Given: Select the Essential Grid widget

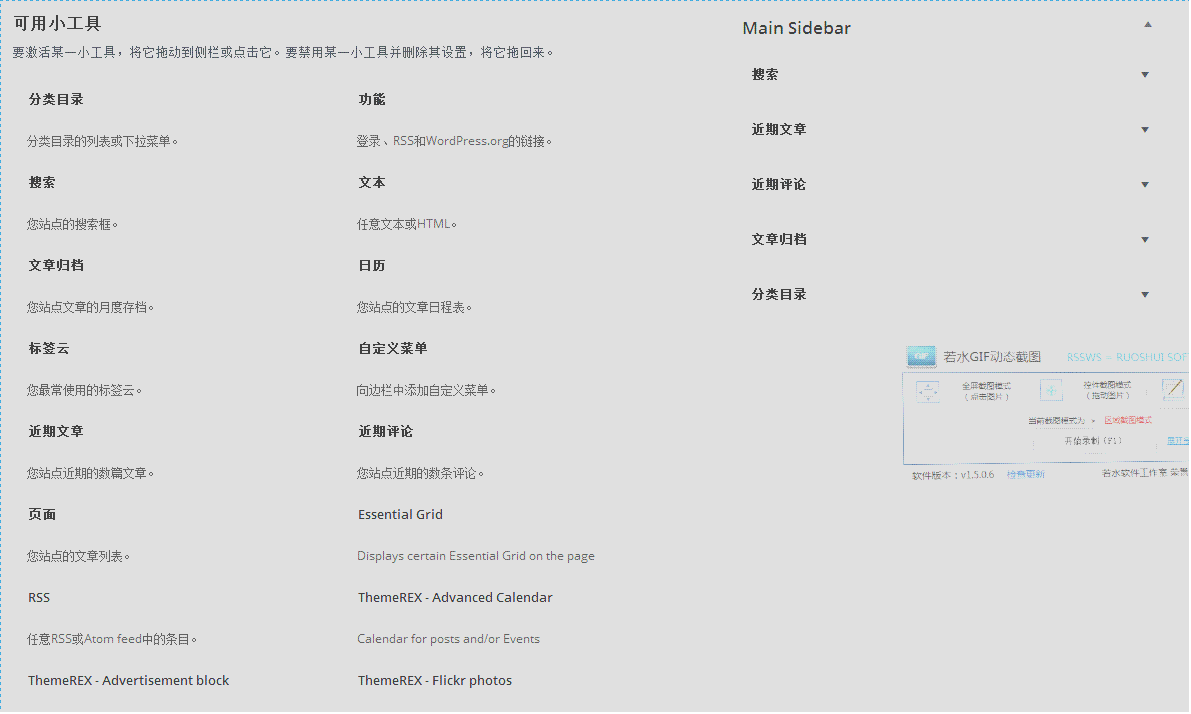Looking at the screenshot, I should coord(400,514).
